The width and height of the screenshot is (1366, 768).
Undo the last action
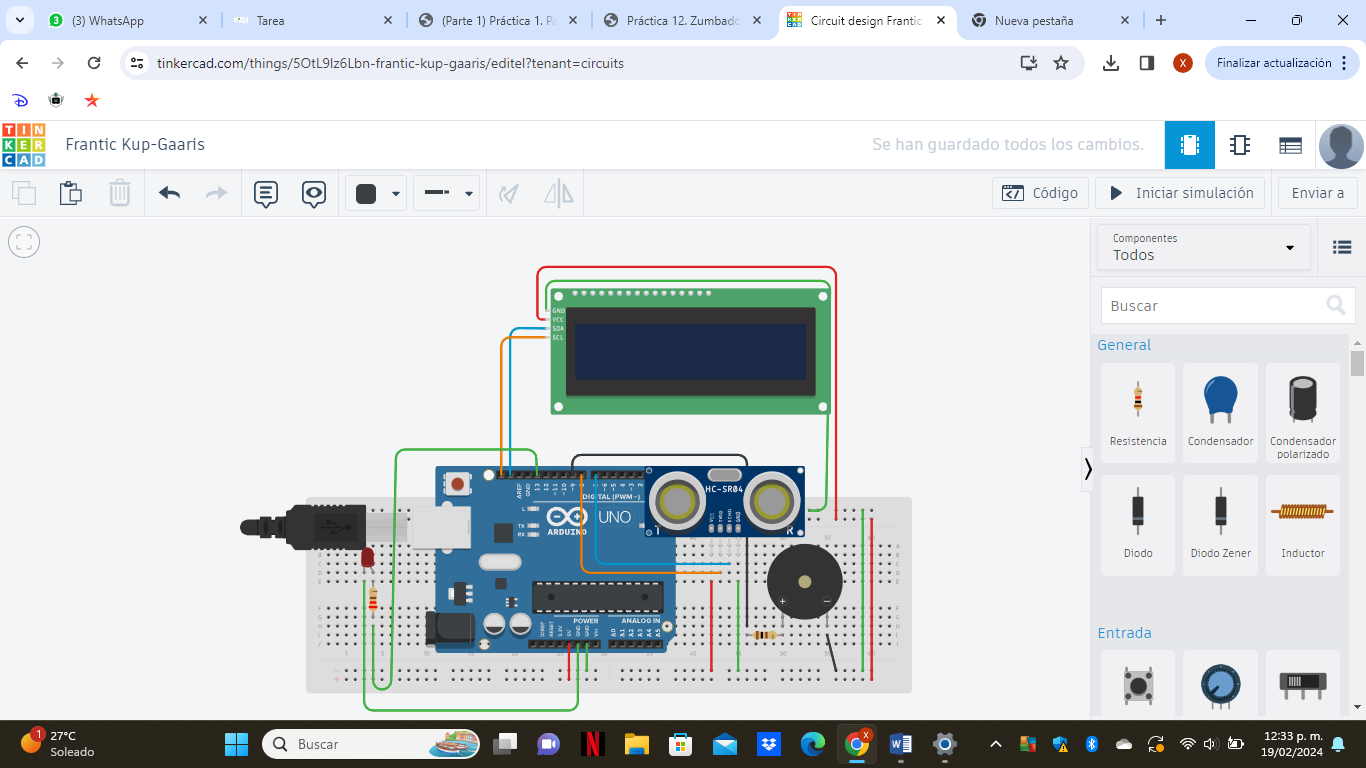click(x=169, y=193)
